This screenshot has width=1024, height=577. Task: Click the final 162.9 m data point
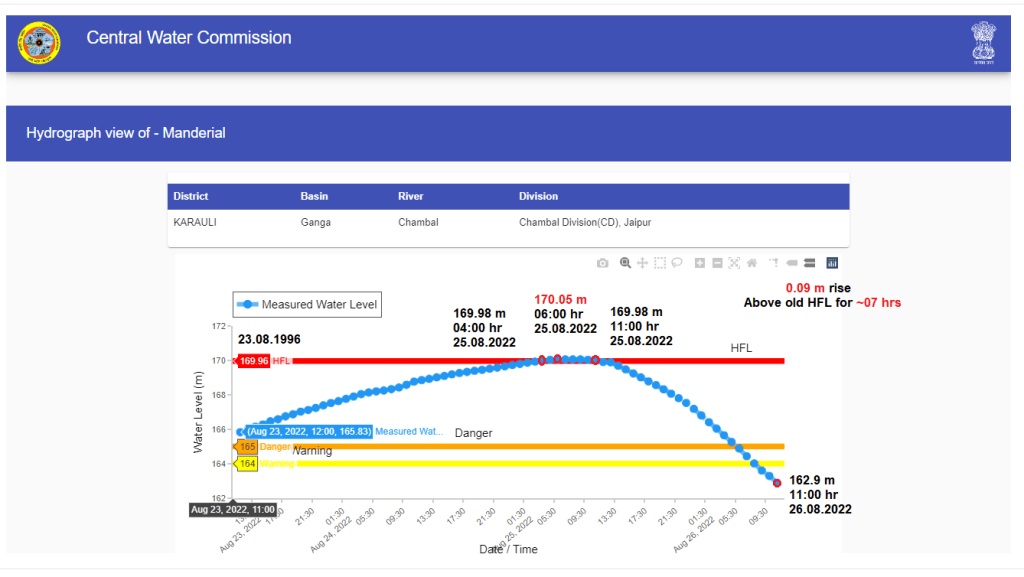click(x=777, y=483)
